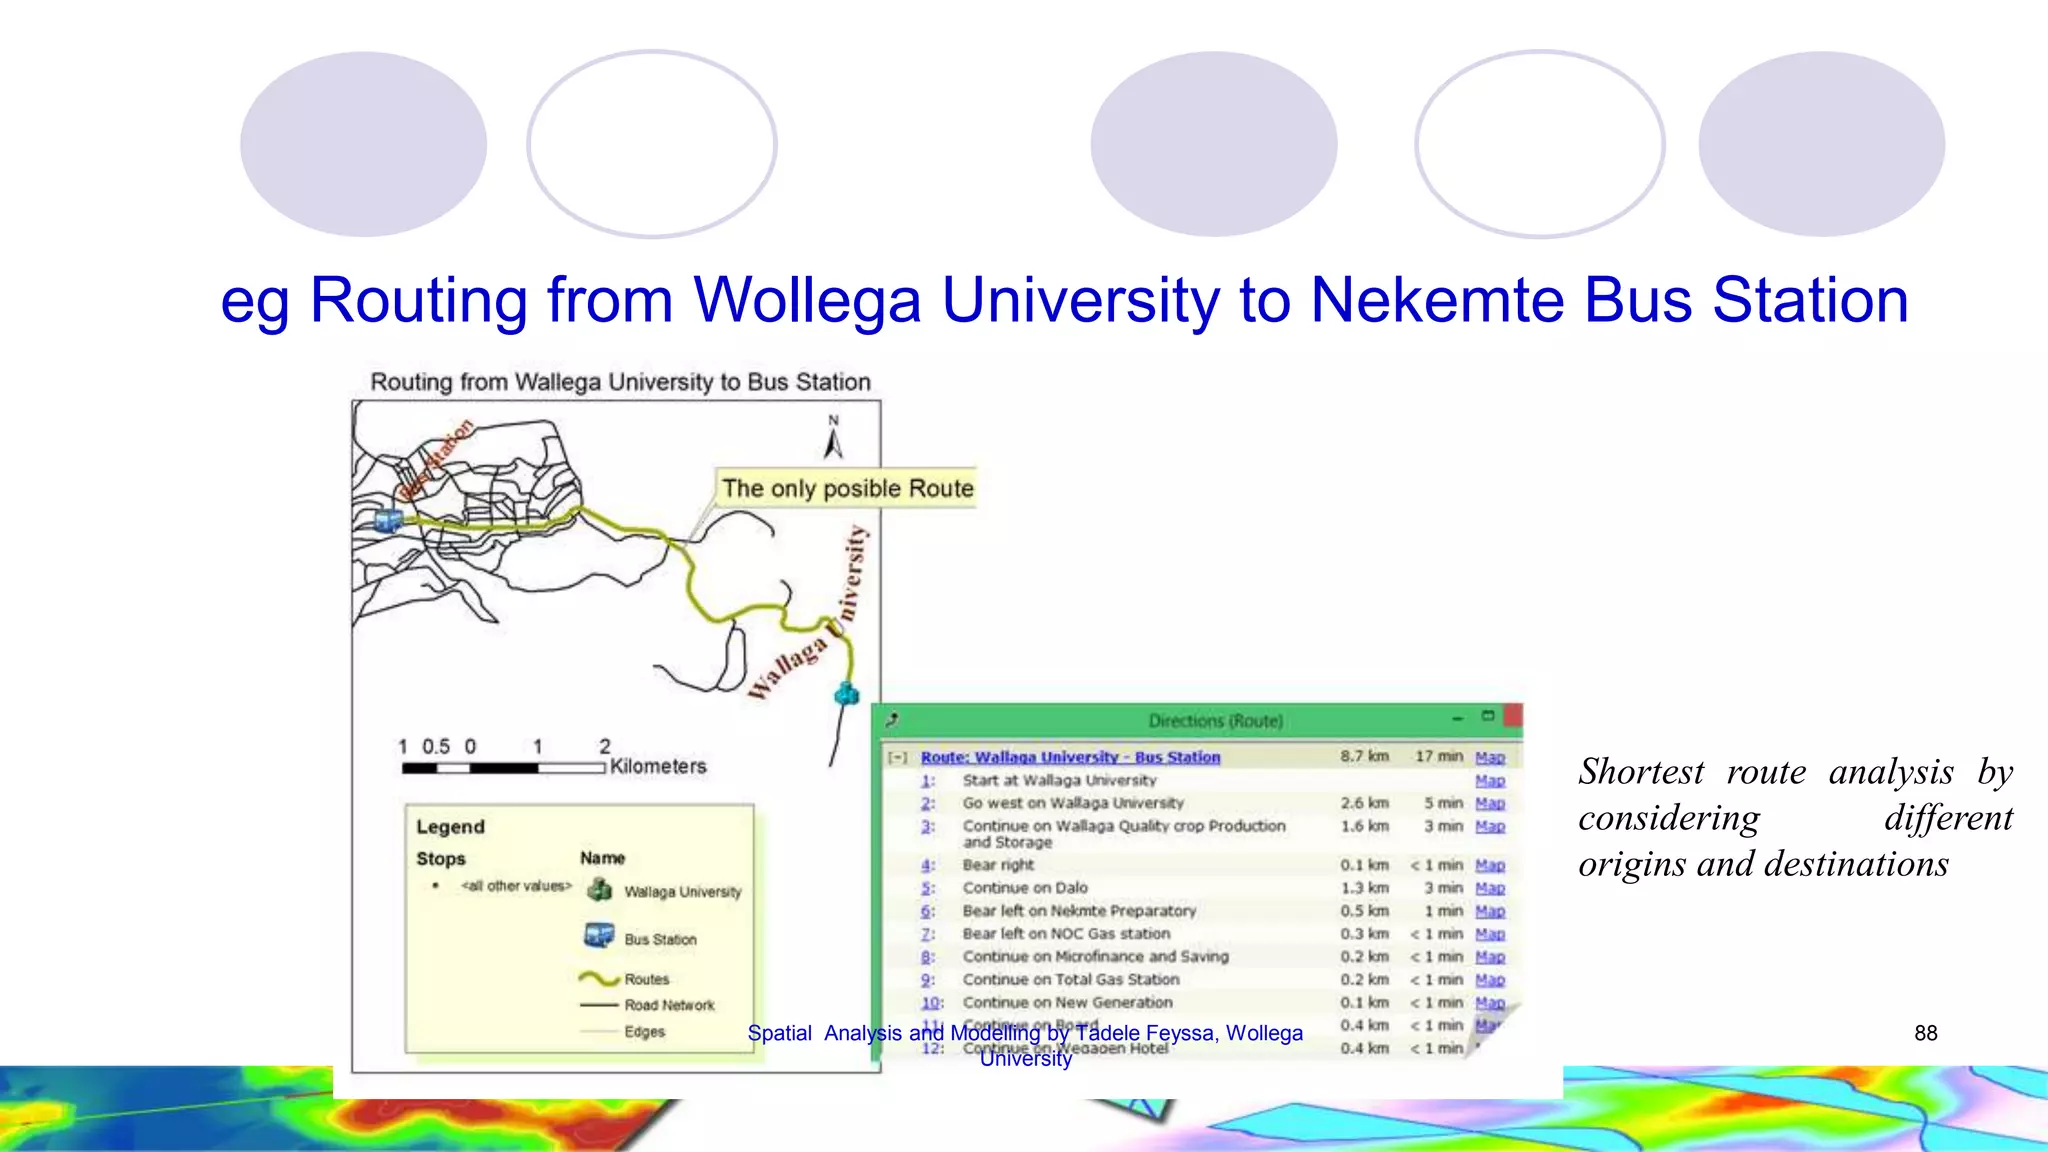Select the 'Go west on Wallaga University' direction text
The width and height of the screenshot is (2048, 1152).
[1073, 804]
